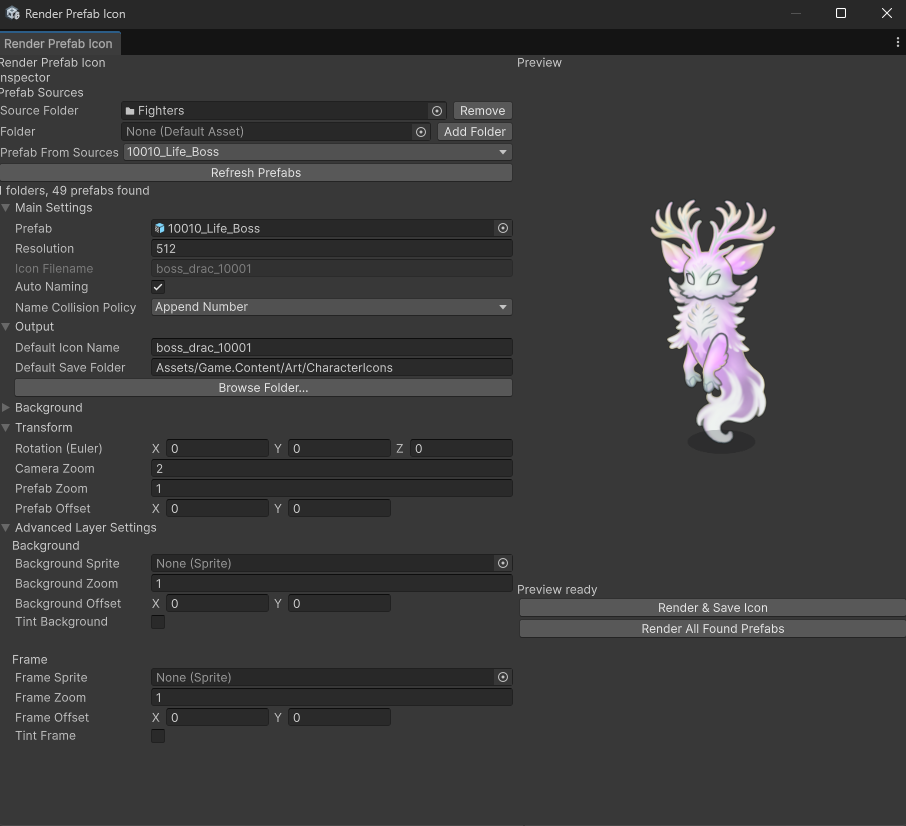
Task: Click the Resolution field showing 512
Action: 332,248
